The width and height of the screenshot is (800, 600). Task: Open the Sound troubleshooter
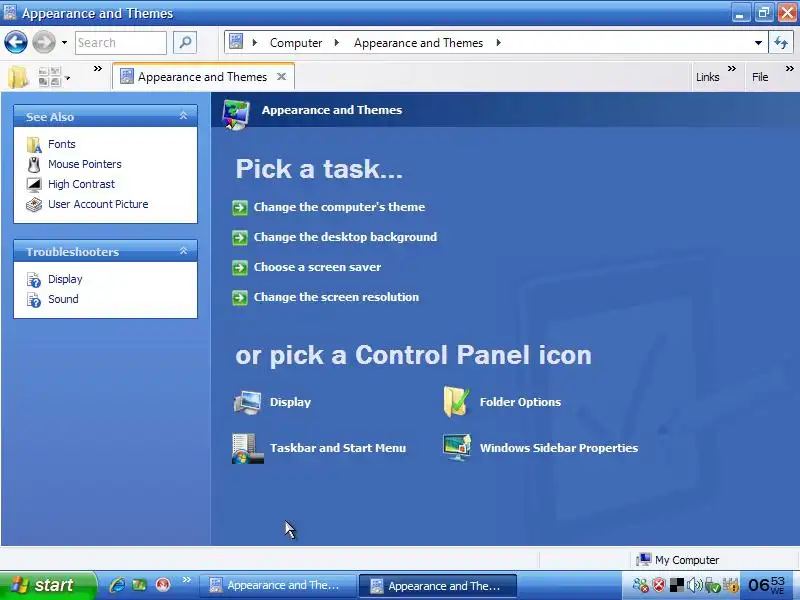click(x=63, y=299)
